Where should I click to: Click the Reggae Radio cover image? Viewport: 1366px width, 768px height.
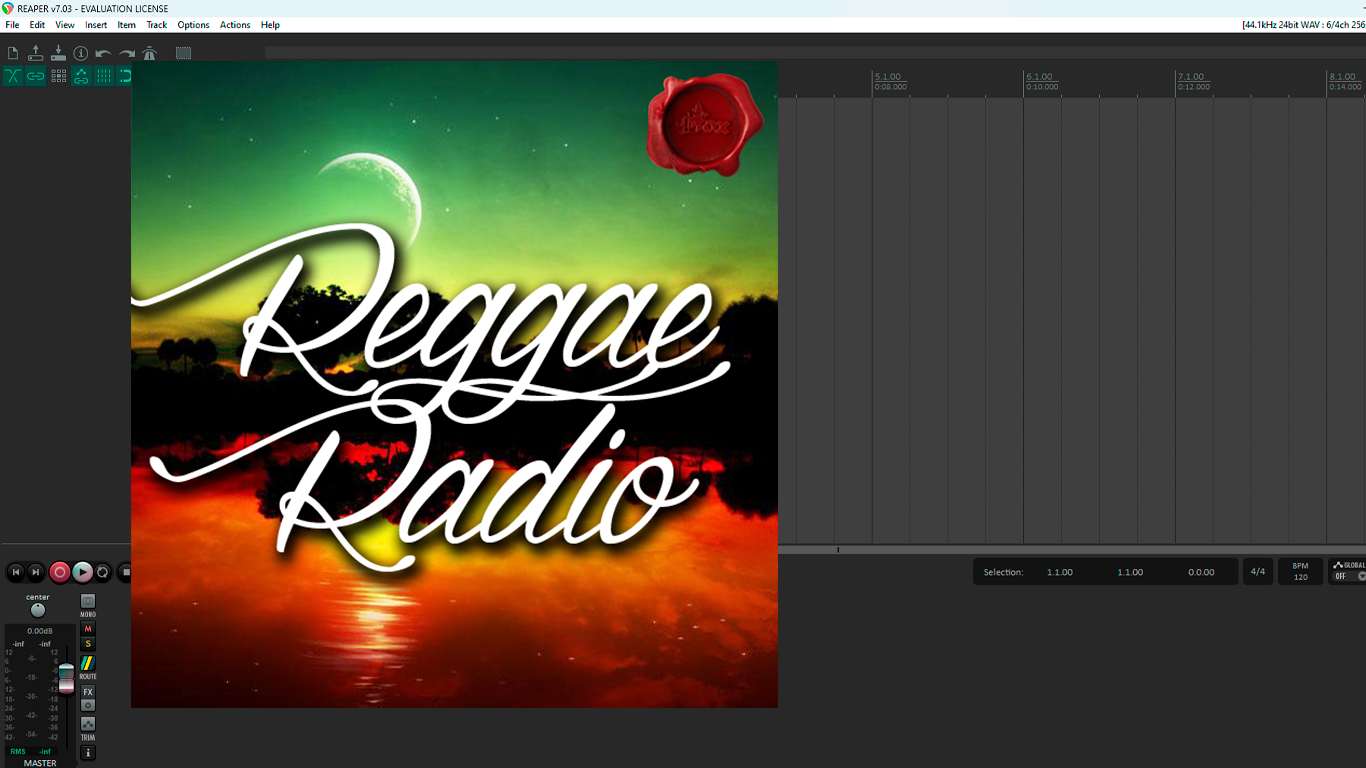(454, 385)
